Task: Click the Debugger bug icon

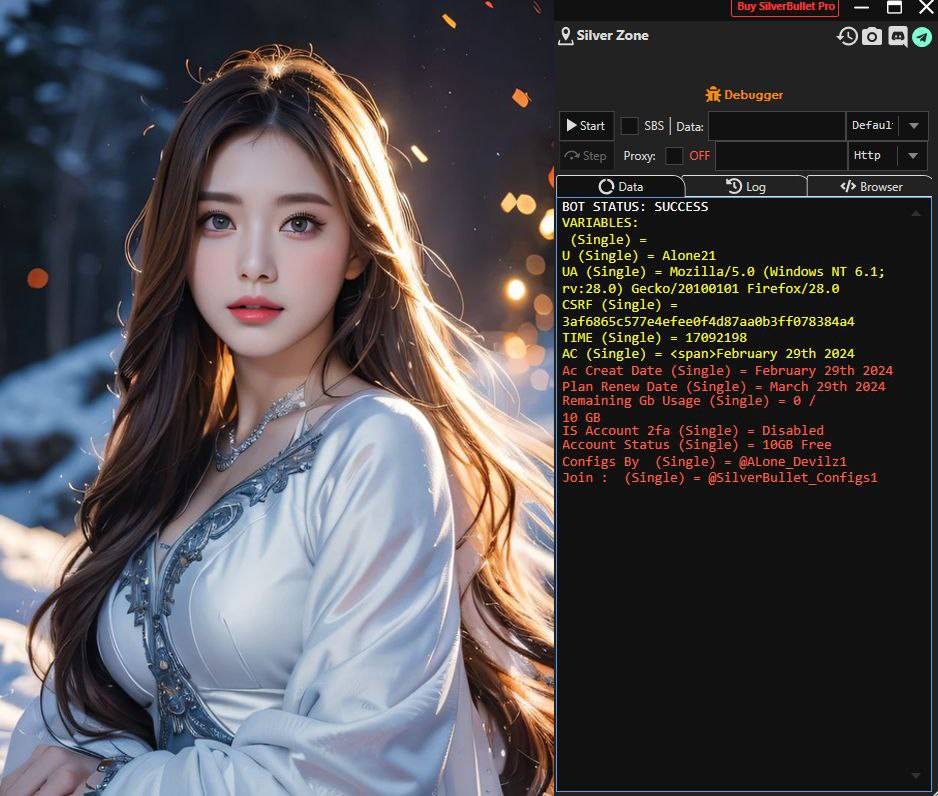Action: click(712, 94)
